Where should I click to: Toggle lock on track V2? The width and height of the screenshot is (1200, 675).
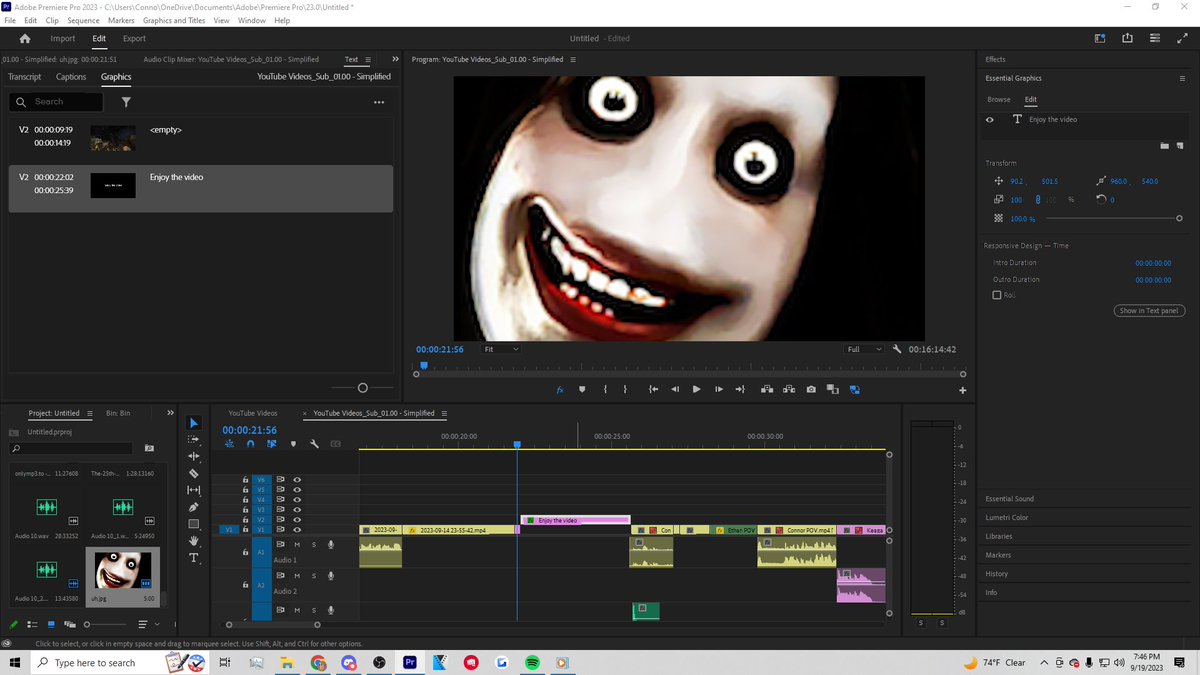[246, 520]
